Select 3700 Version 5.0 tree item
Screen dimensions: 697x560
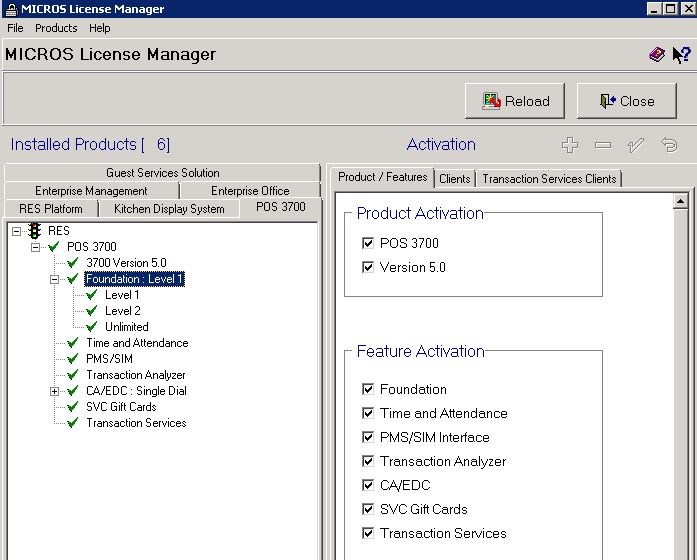126,263
